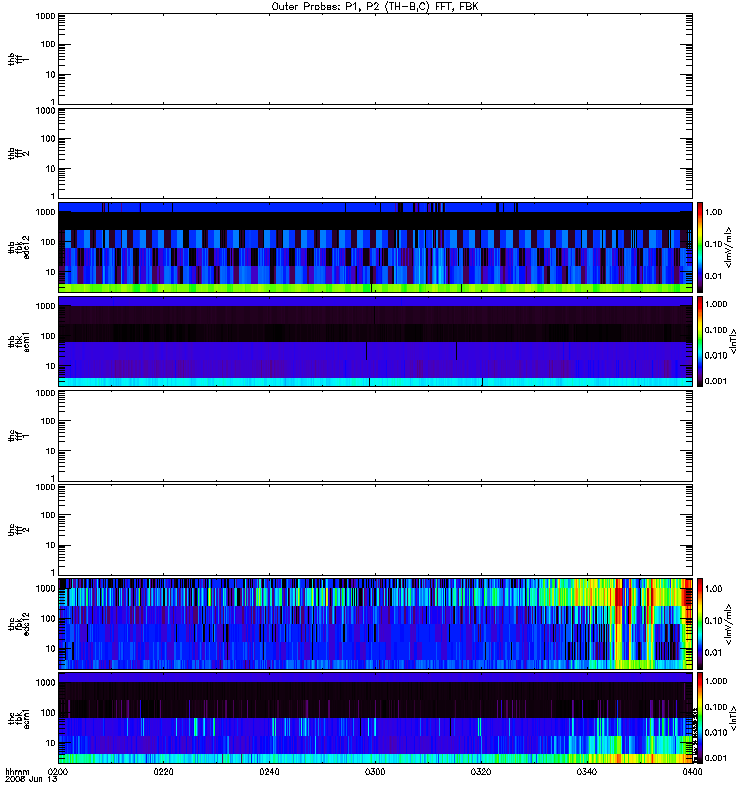The width and height of the screenshot is (750, 800).
Task: Click inside the empty thb fff 1 plot panel
Action: tap(375, 59)
